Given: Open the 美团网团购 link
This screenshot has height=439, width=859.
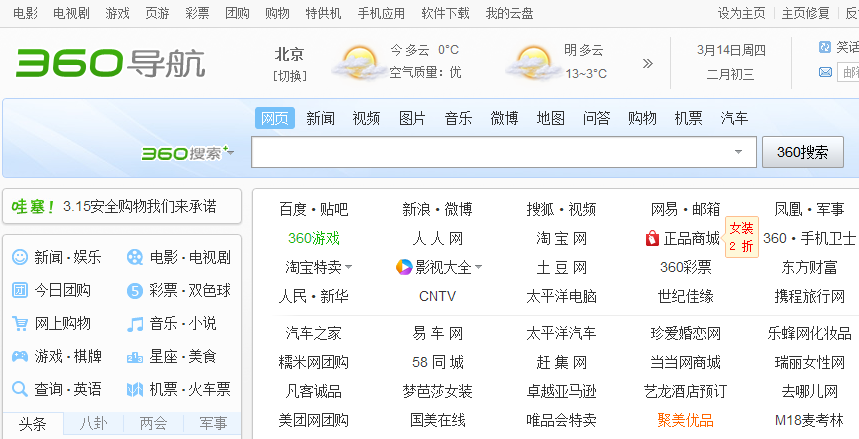Looking at the screenshot, I should coord(313,420).
